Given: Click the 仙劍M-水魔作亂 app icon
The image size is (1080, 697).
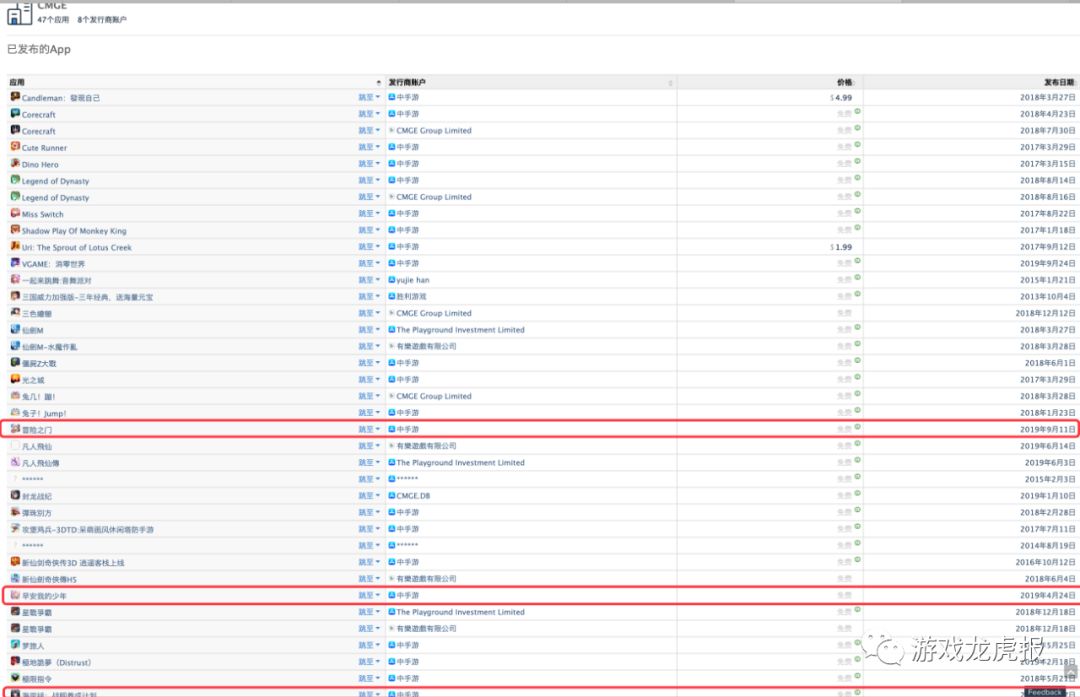Looking at the screenshot, I should point(15,346).
